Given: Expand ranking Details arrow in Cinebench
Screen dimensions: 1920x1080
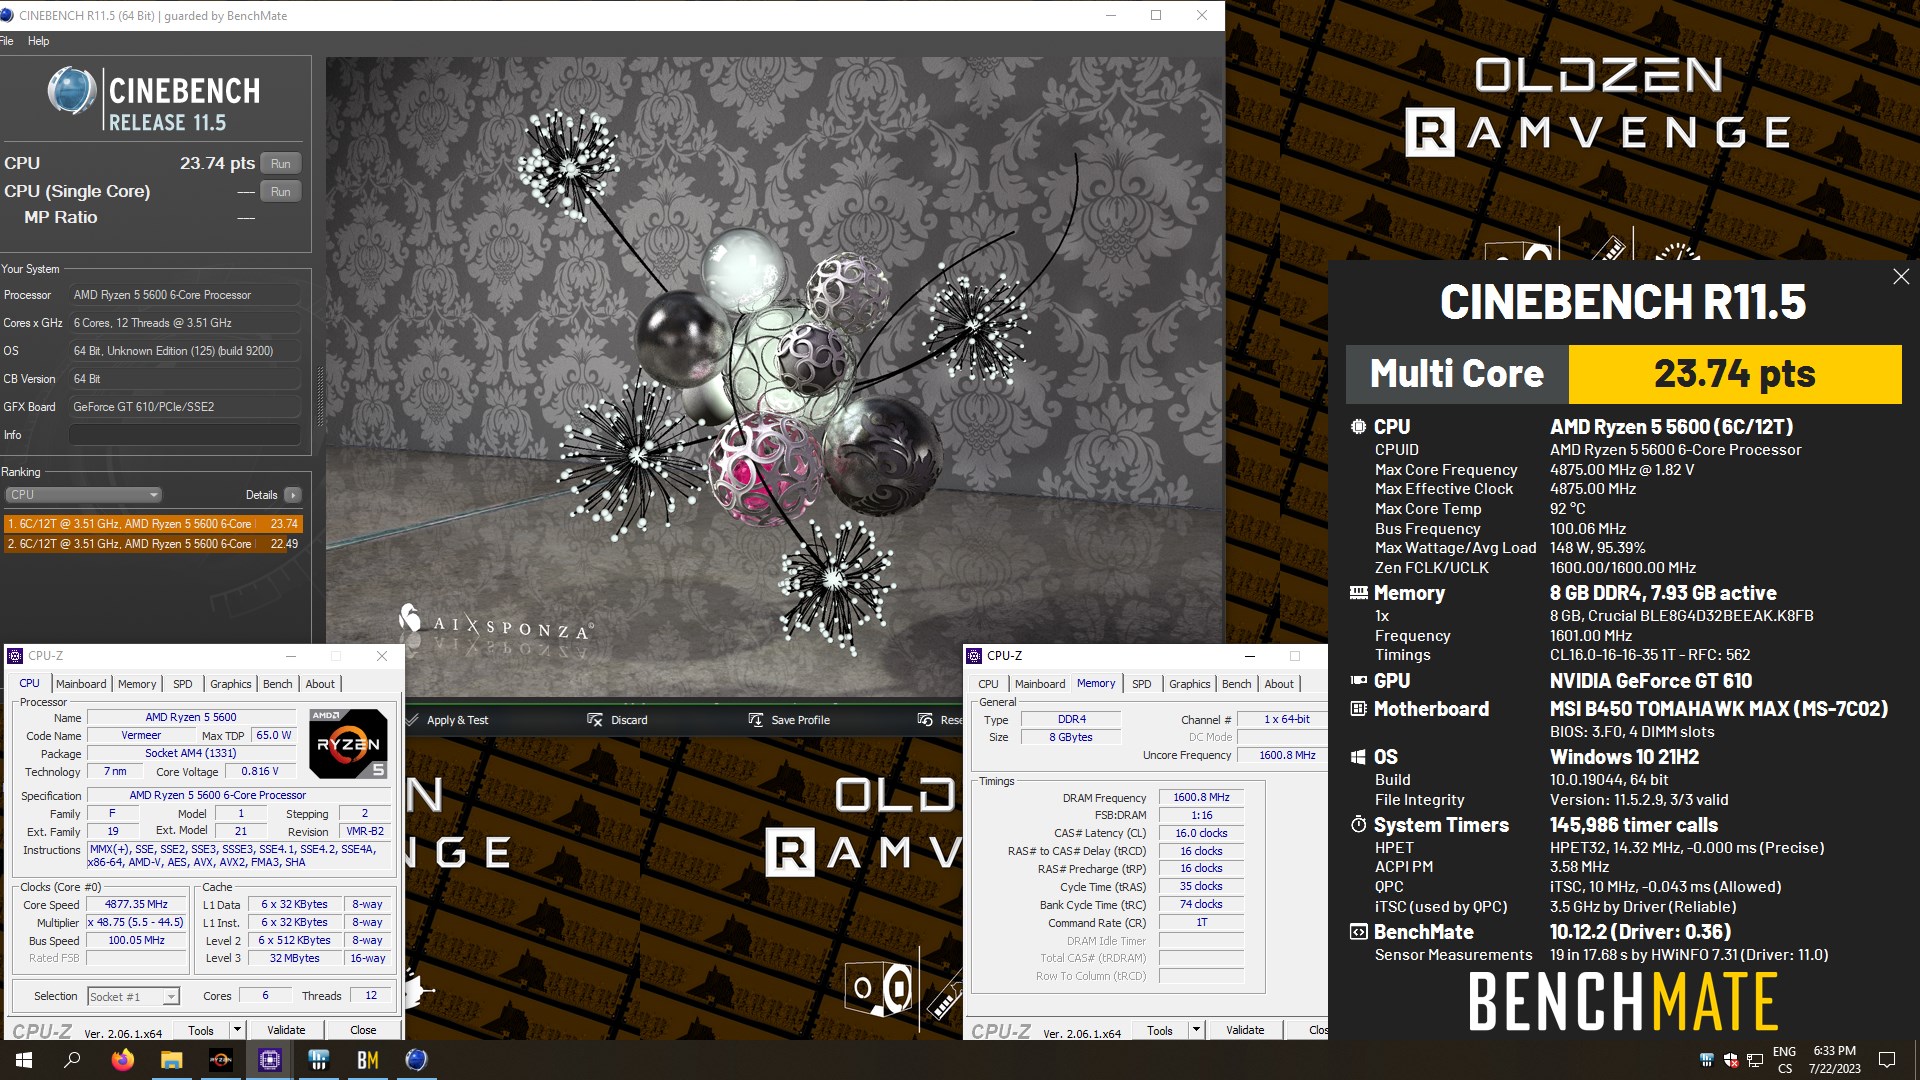Looking at the screenshot, I should tap(292, 495).
